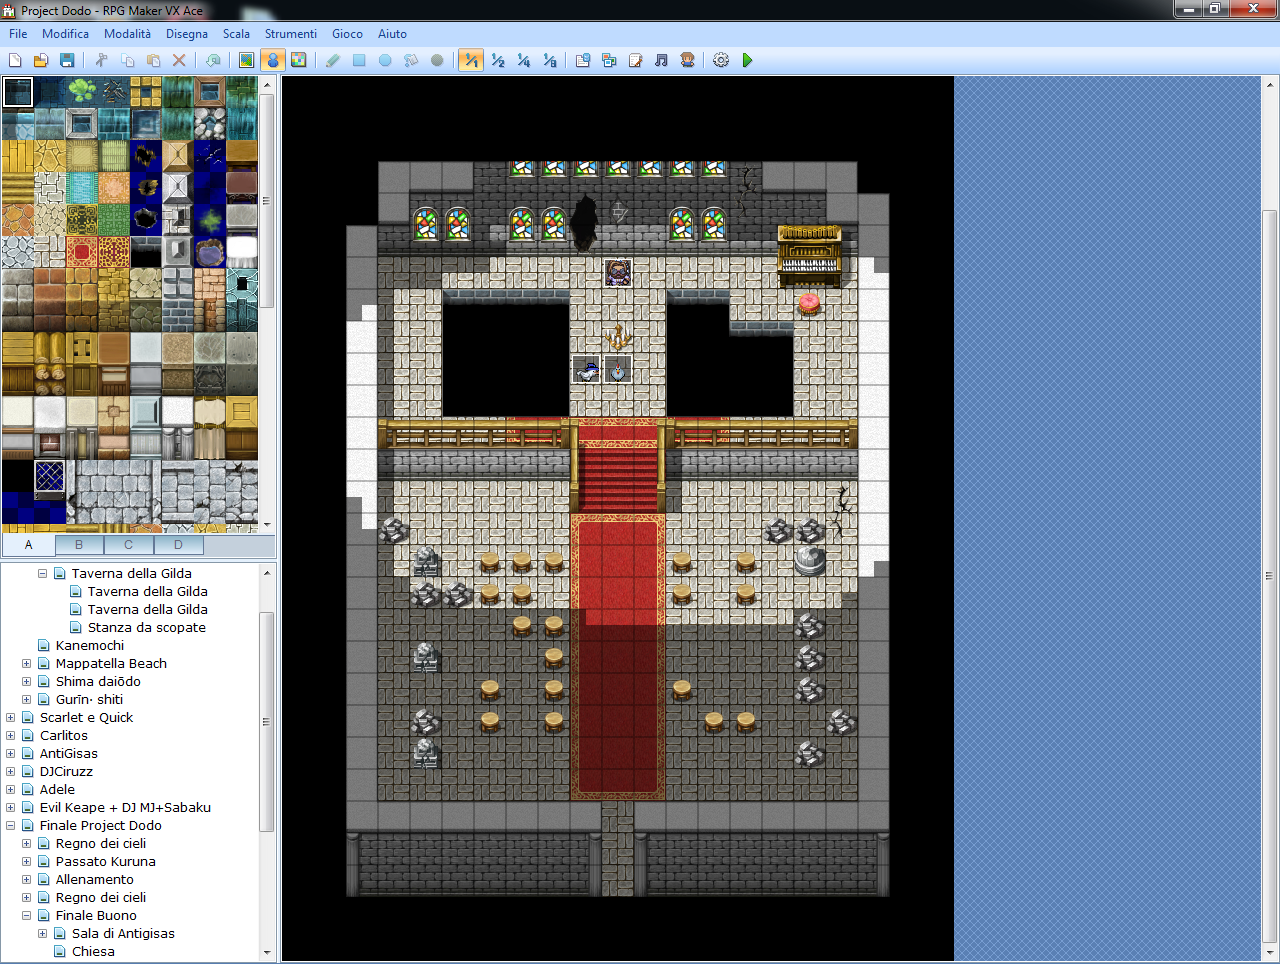Open Options with the gear icon
The image size is (1280, 964).
(721, 60)
